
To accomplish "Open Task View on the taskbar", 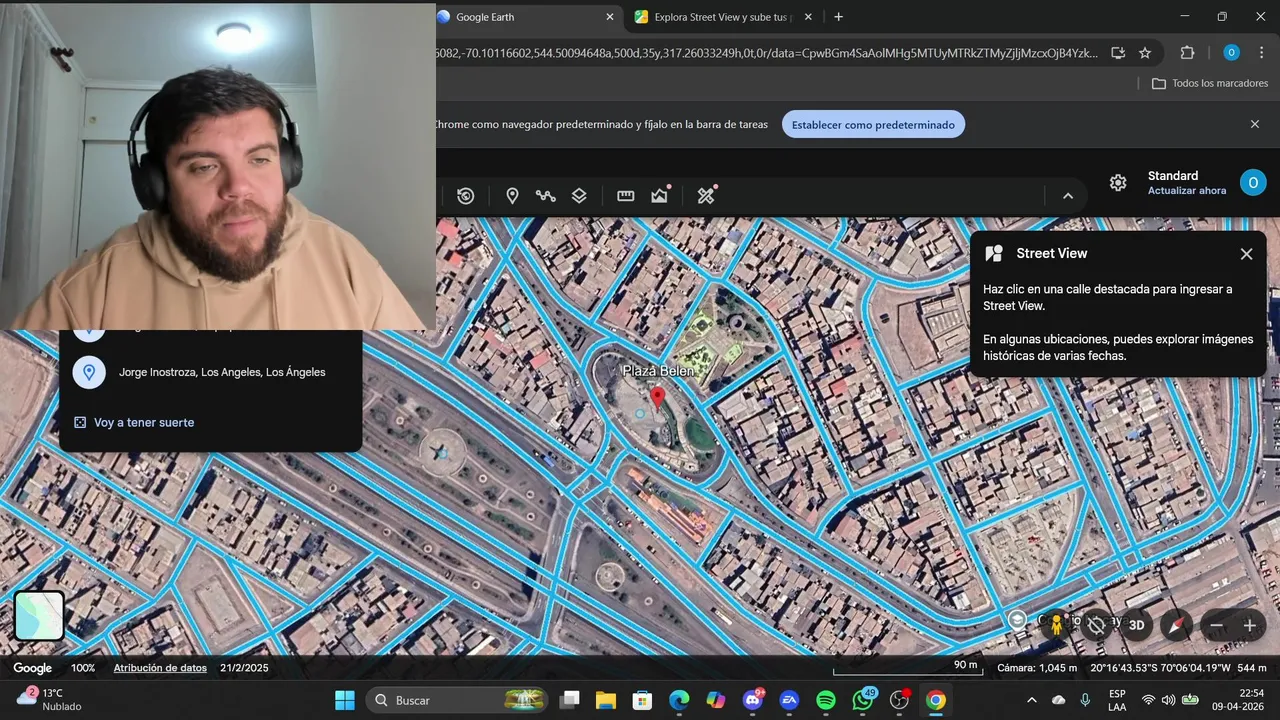I will tap(569, 700).
